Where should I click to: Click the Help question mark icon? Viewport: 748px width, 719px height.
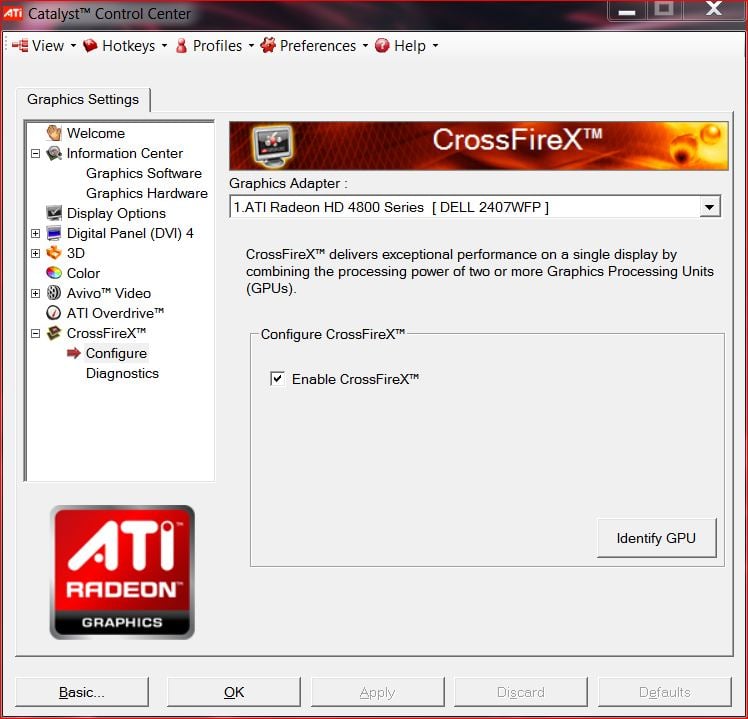click(382, 46)
